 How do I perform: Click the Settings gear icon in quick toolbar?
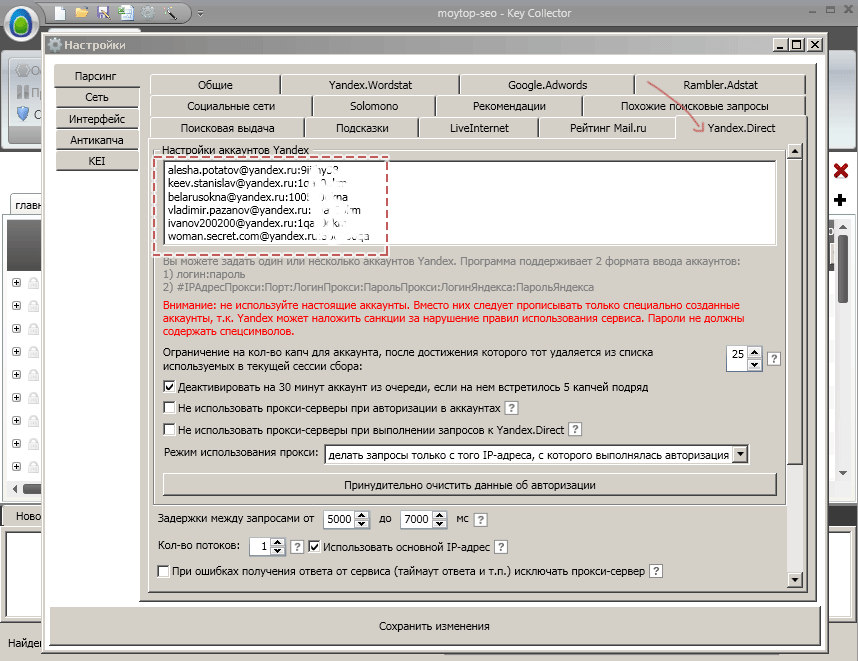coord(148,13)
